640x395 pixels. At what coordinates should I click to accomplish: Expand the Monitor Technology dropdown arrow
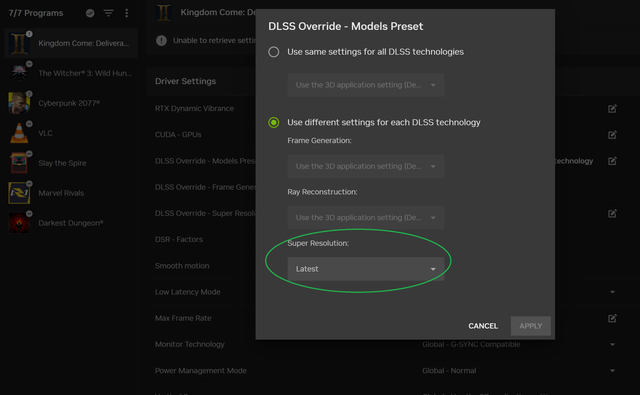612,344
